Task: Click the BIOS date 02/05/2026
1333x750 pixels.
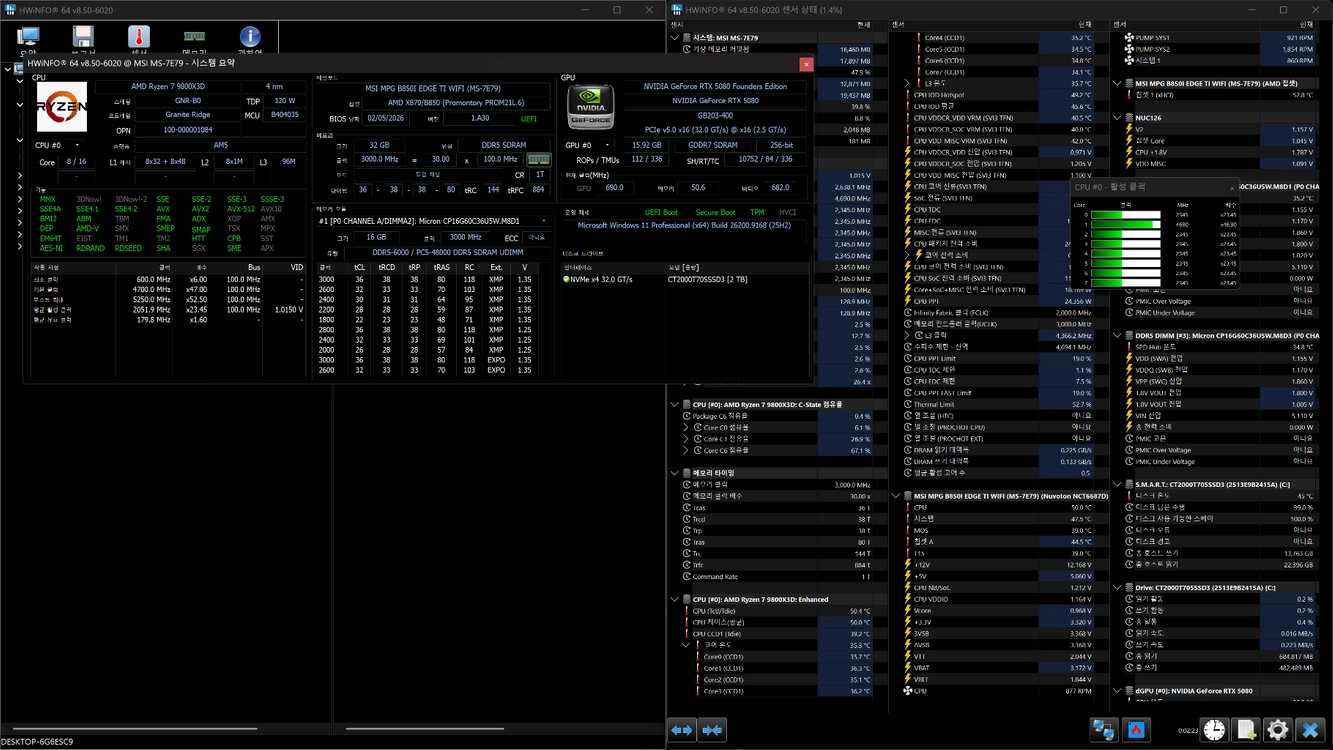Action: point(385,118)
